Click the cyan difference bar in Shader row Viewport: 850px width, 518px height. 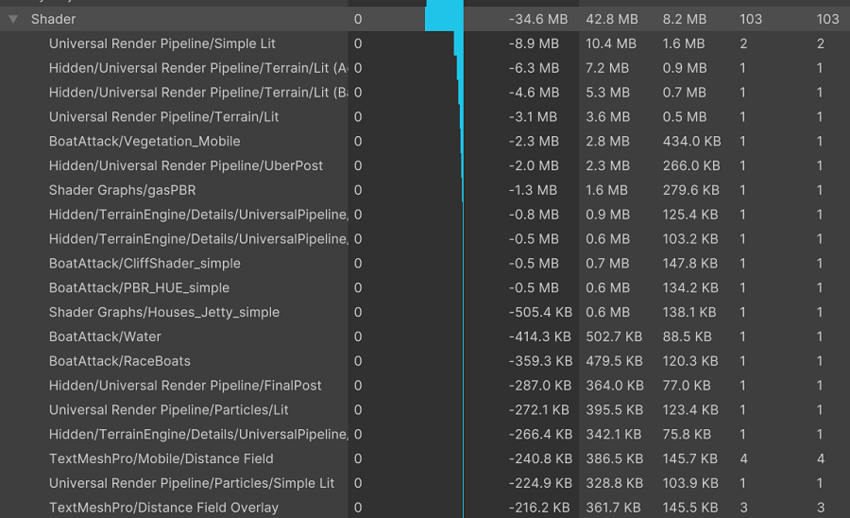point(444,17)
